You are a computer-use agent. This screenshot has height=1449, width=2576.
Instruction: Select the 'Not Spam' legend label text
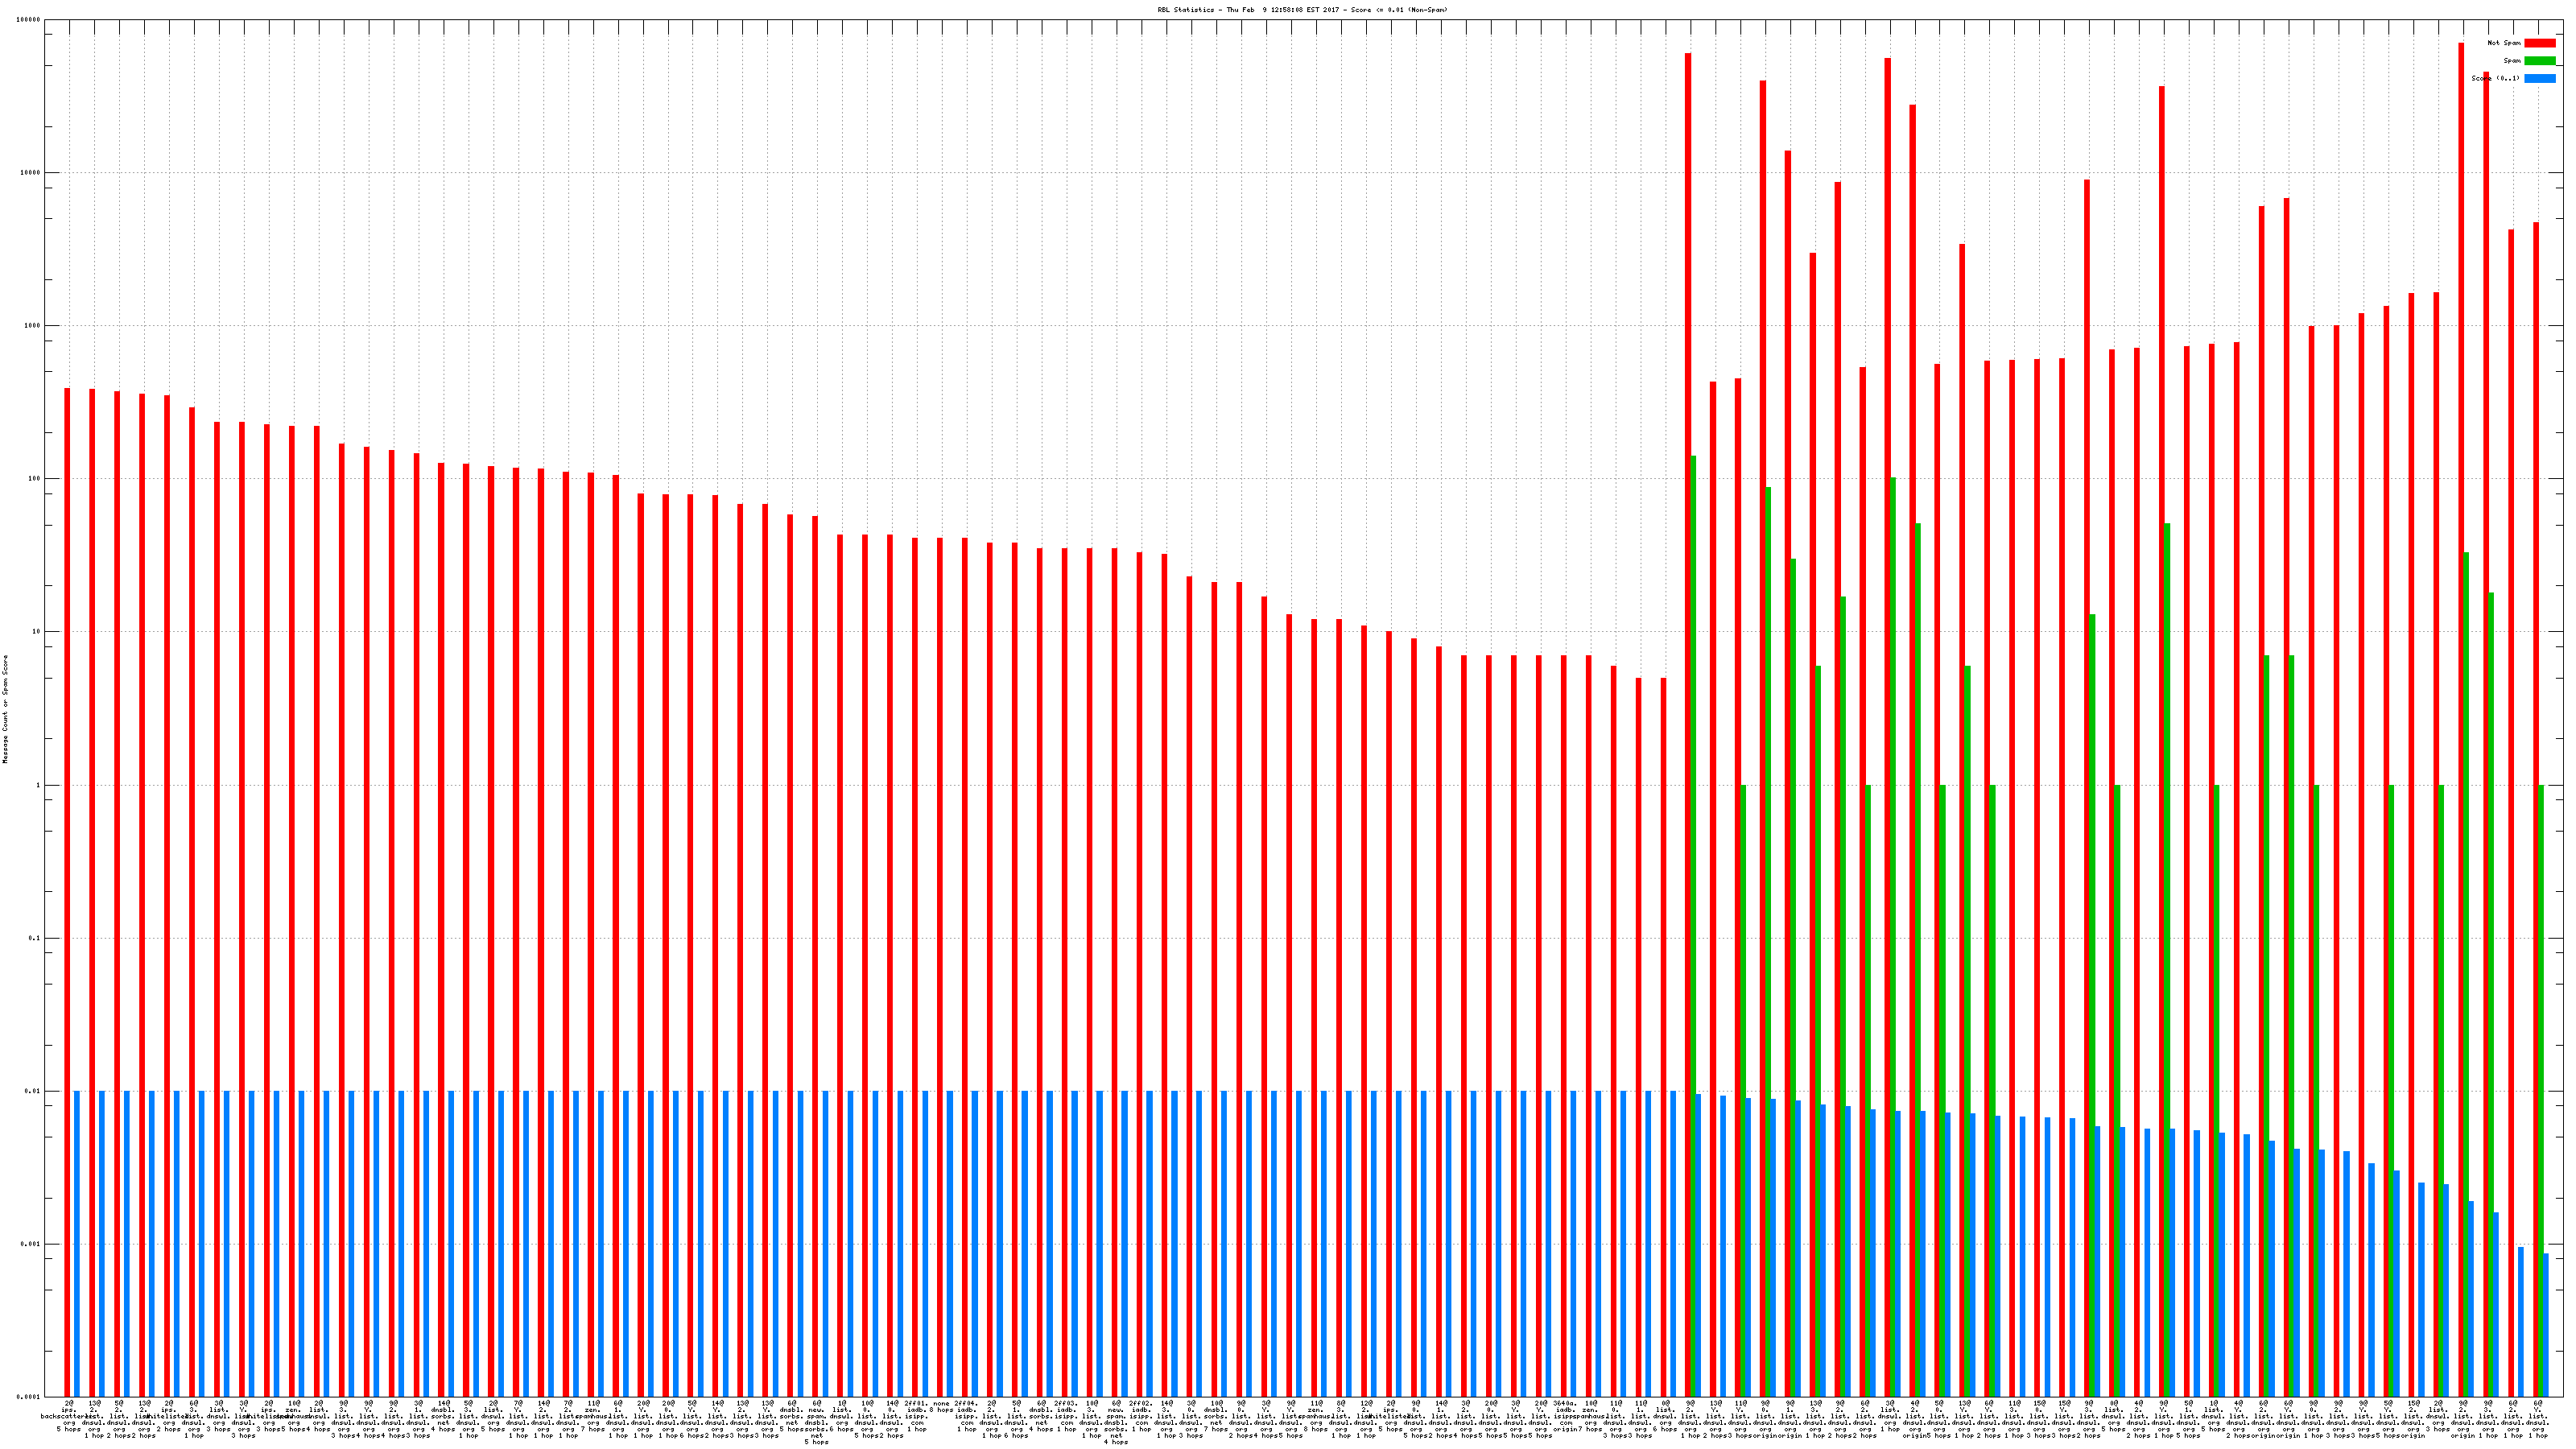tap(2504, 43)
